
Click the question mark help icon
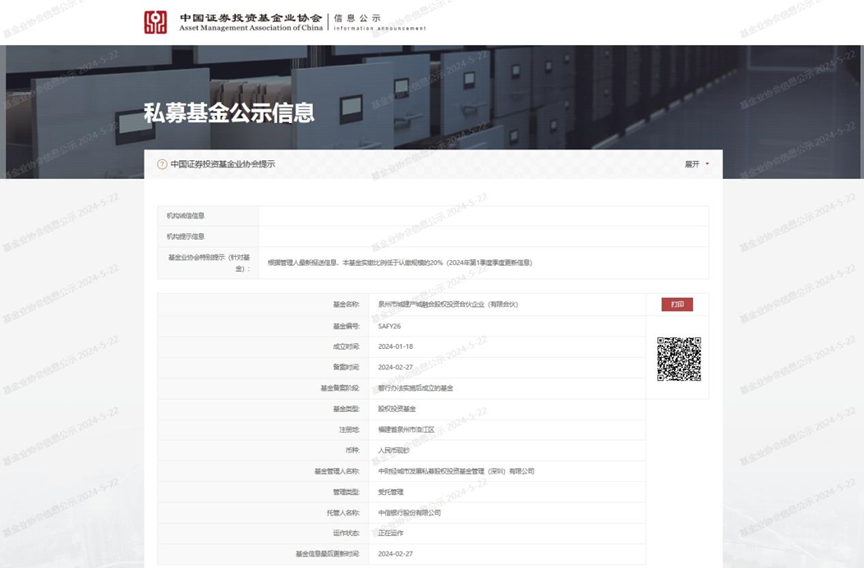click(162, 164)
